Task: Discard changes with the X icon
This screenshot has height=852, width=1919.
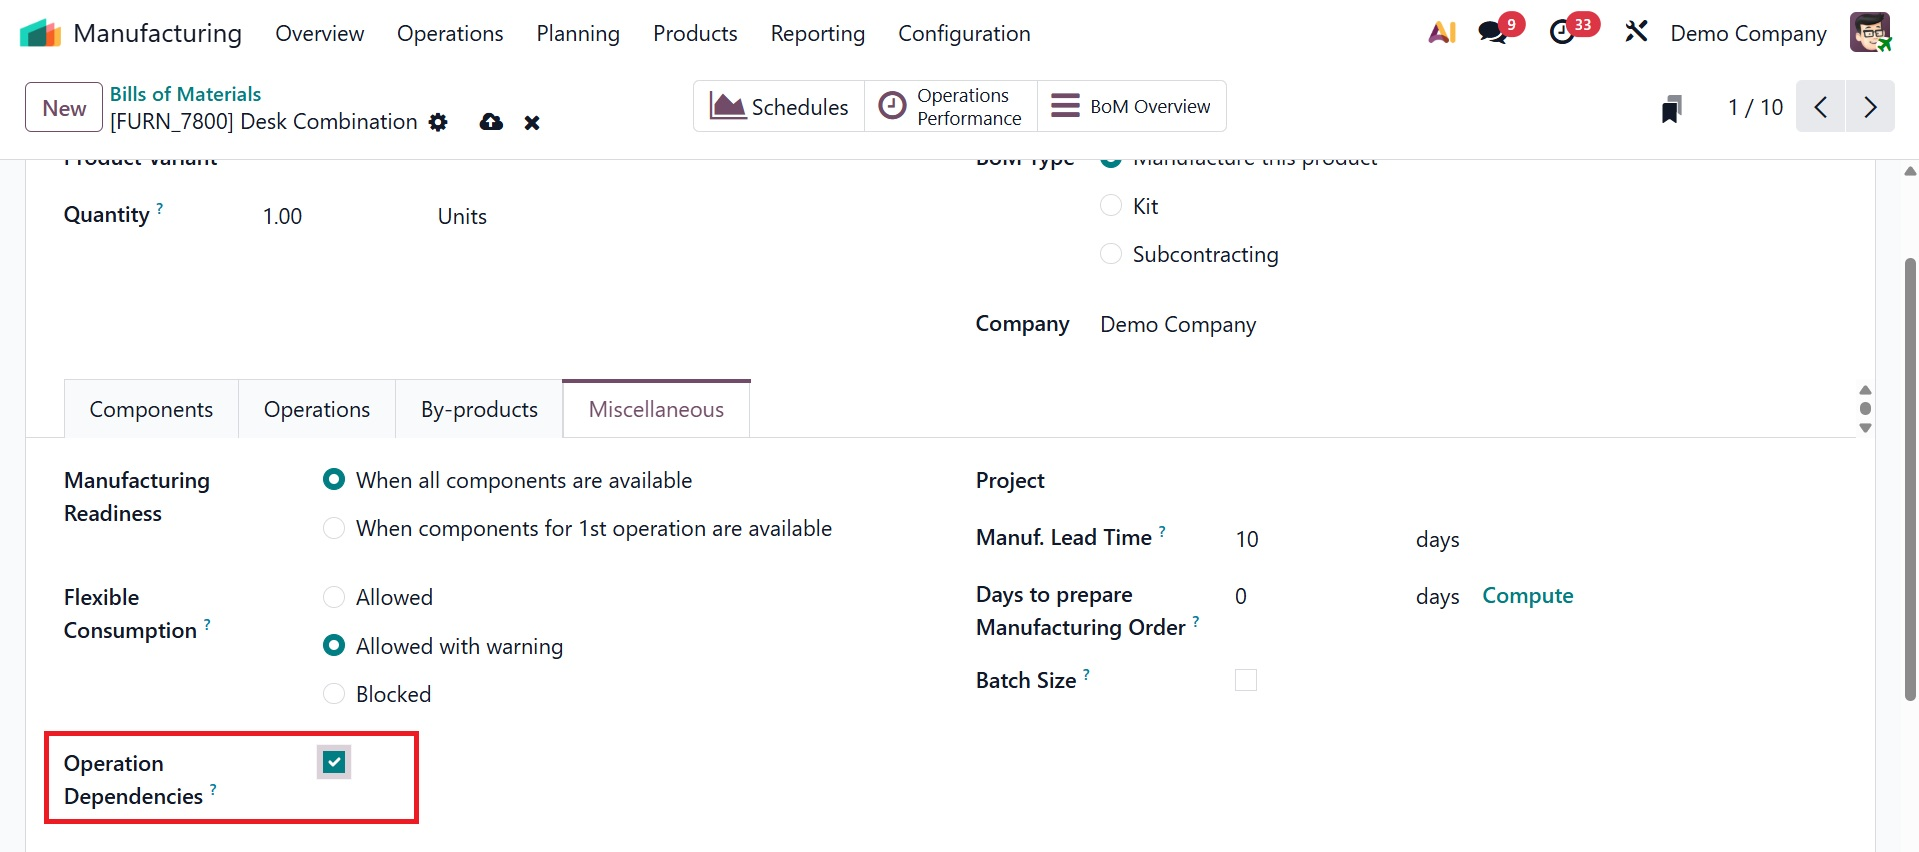Action: [532, 123]
